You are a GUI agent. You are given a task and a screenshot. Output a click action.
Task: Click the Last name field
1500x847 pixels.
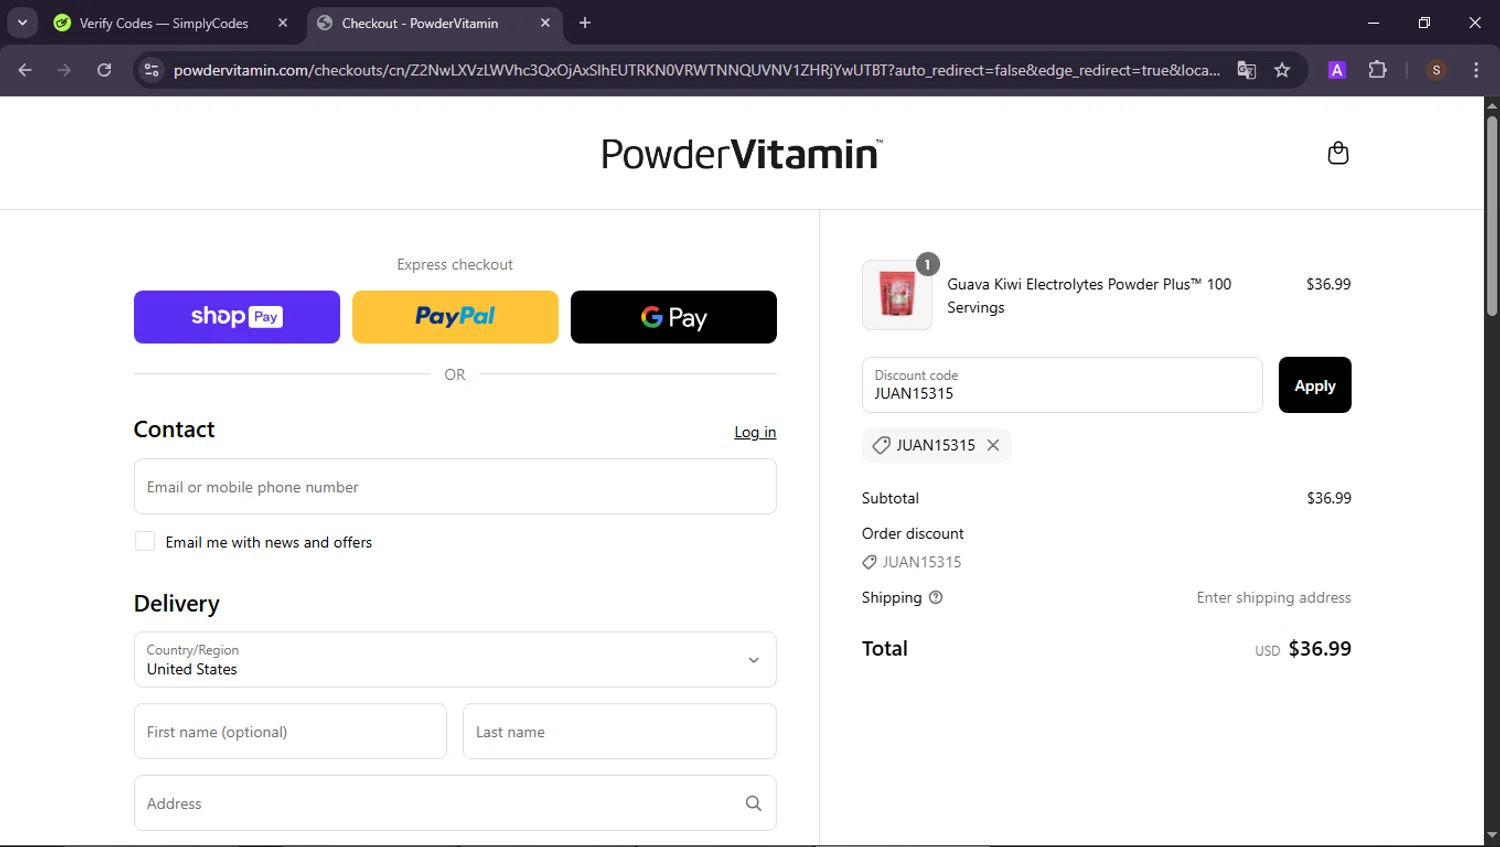click(x=620, y=731)
